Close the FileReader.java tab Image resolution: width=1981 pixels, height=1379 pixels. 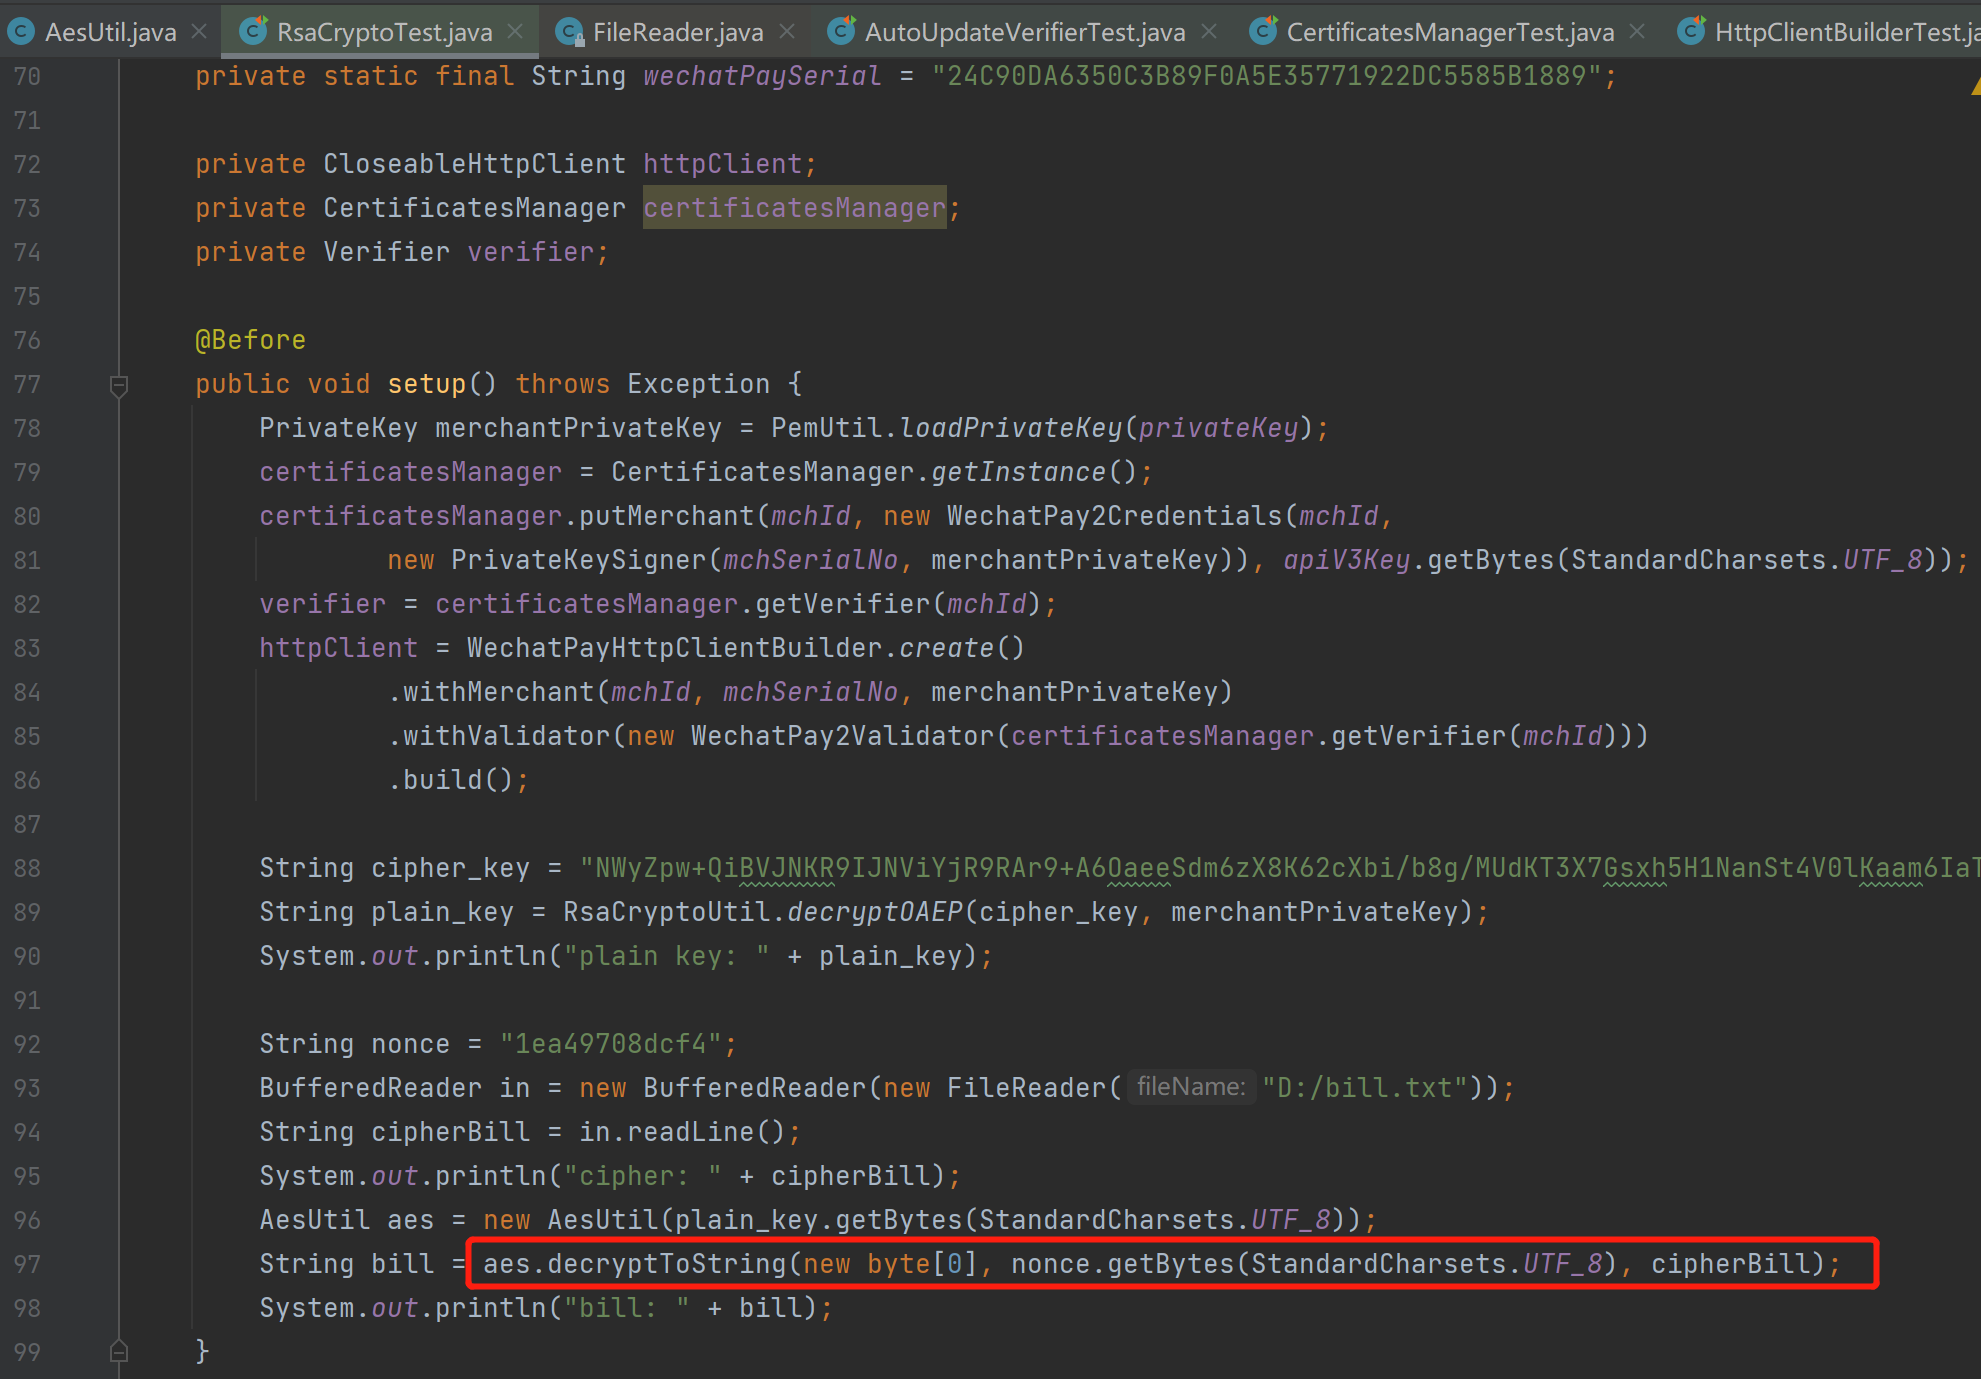787,32
